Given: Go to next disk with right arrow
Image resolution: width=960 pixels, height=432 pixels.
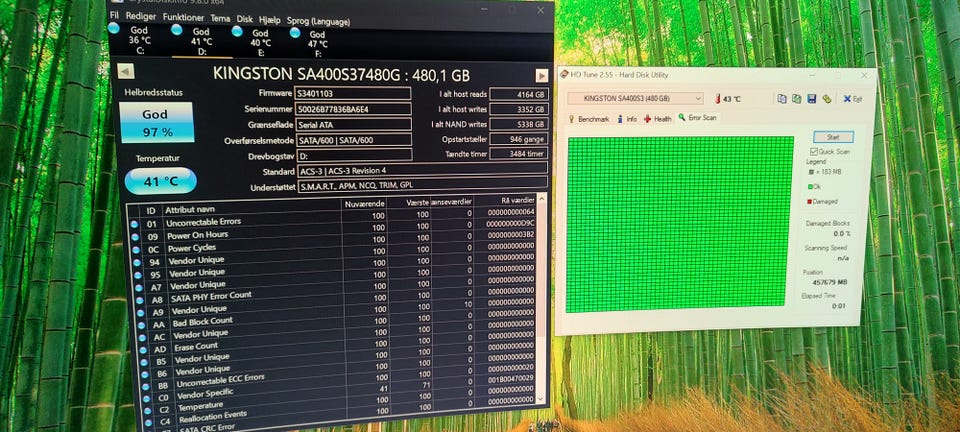Looking at the screenshot, I should coord(542,75).
